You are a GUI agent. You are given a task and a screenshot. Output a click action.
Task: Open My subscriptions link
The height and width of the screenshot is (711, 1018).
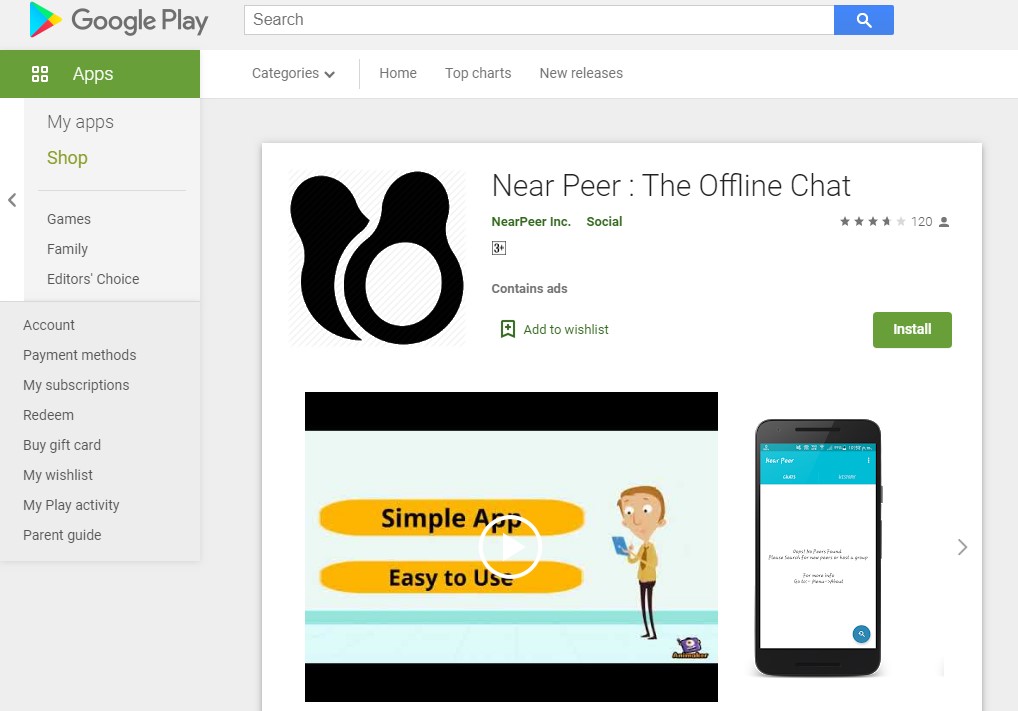76,385
